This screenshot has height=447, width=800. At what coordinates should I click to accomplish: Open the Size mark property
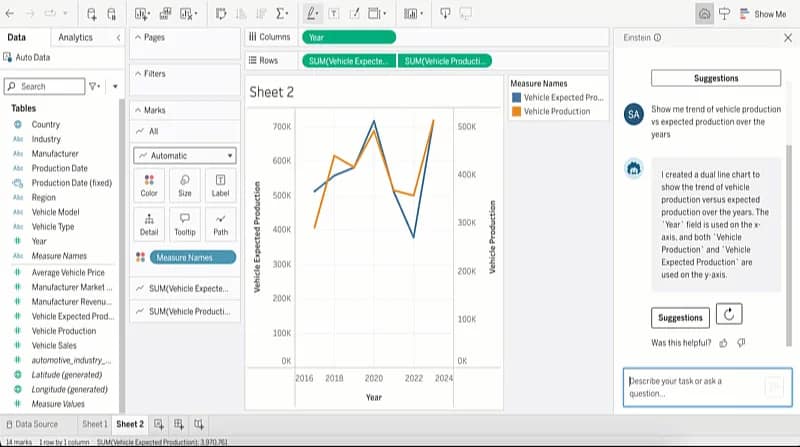(x=185, y=185)
